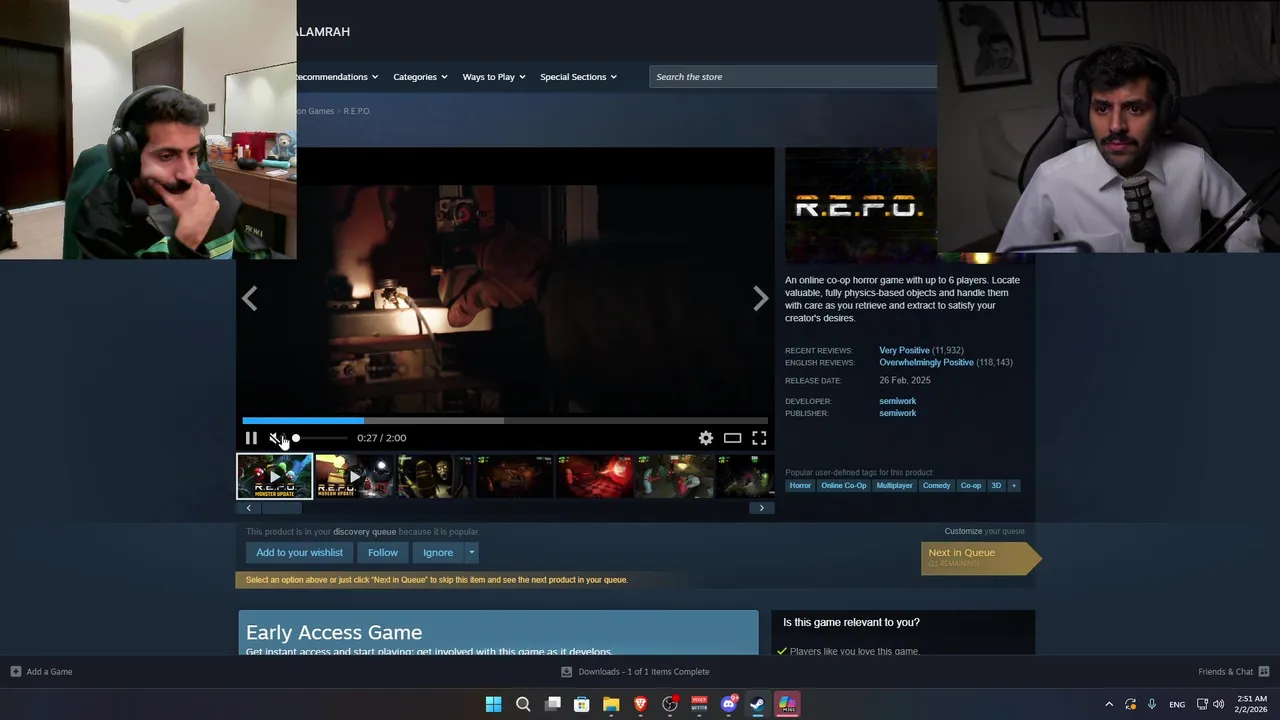
Task: Ignore this game in the queue
Action: (438, 553)
